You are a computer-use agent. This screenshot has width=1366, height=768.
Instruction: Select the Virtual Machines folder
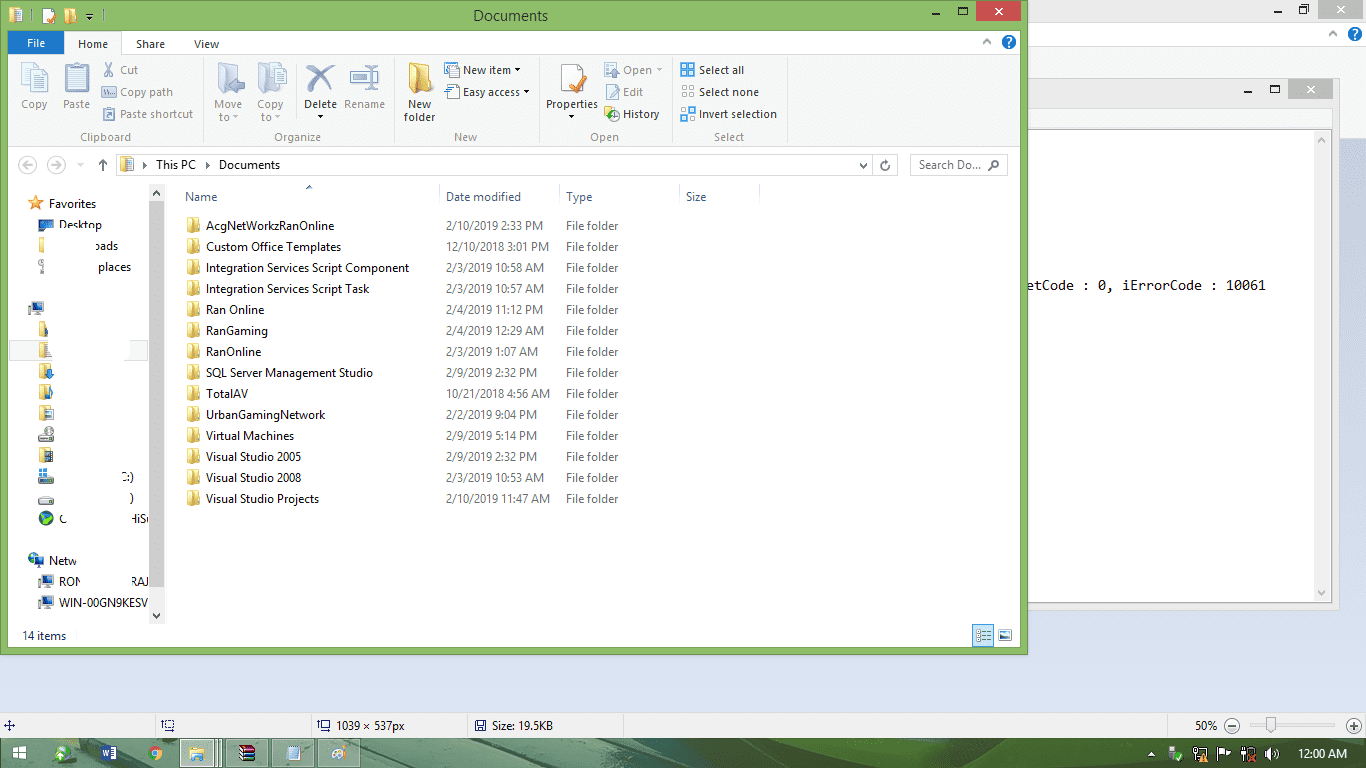tap(250, 436)
